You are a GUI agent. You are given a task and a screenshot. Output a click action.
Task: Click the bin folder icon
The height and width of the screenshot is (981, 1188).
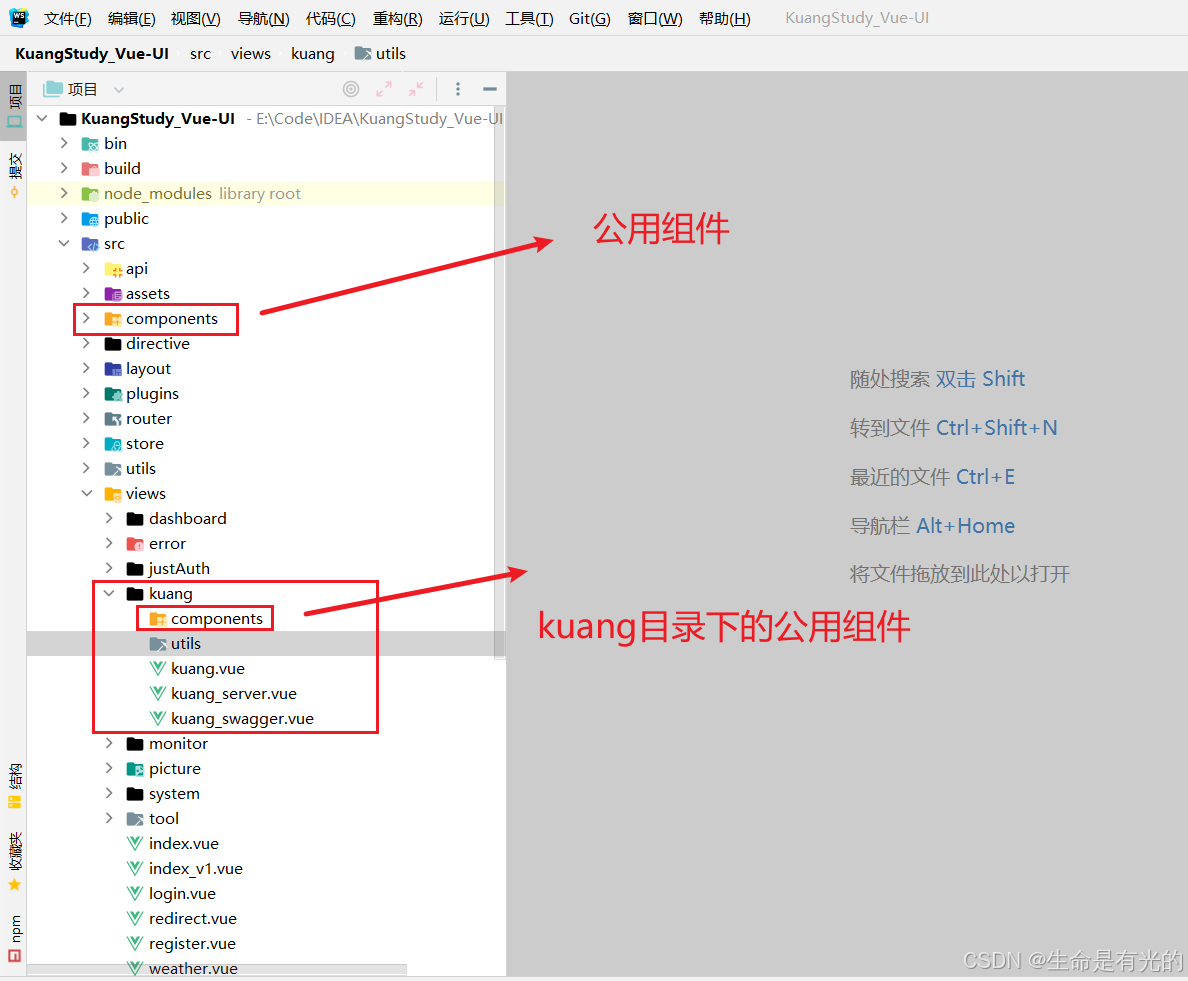point(90,144)
